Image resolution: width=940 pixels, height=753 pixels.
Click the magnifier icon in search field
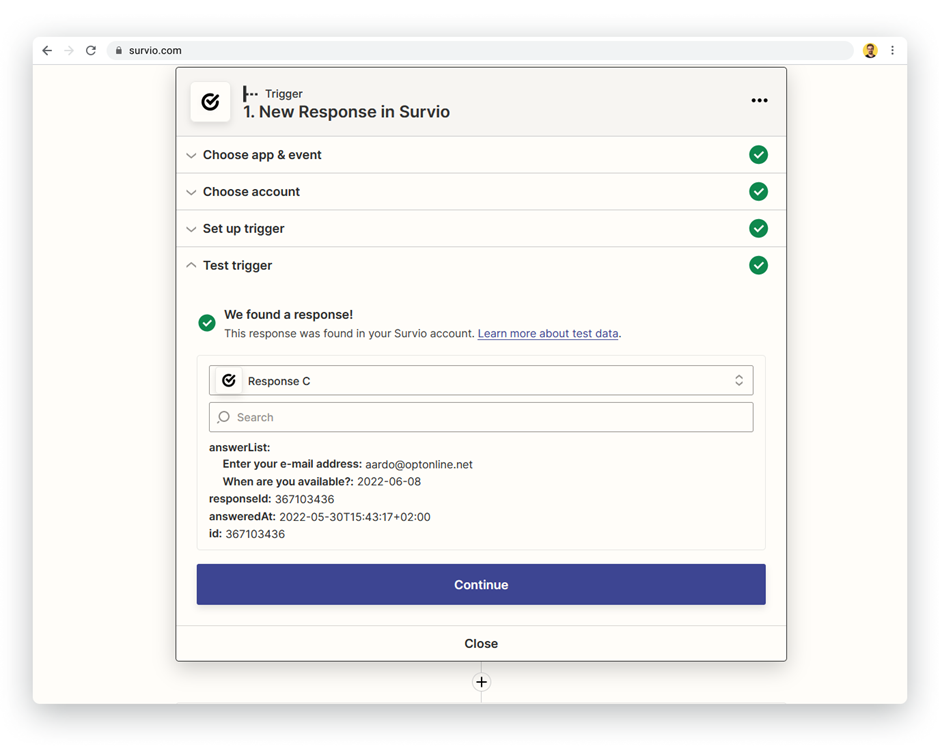[x=224, y=417]
